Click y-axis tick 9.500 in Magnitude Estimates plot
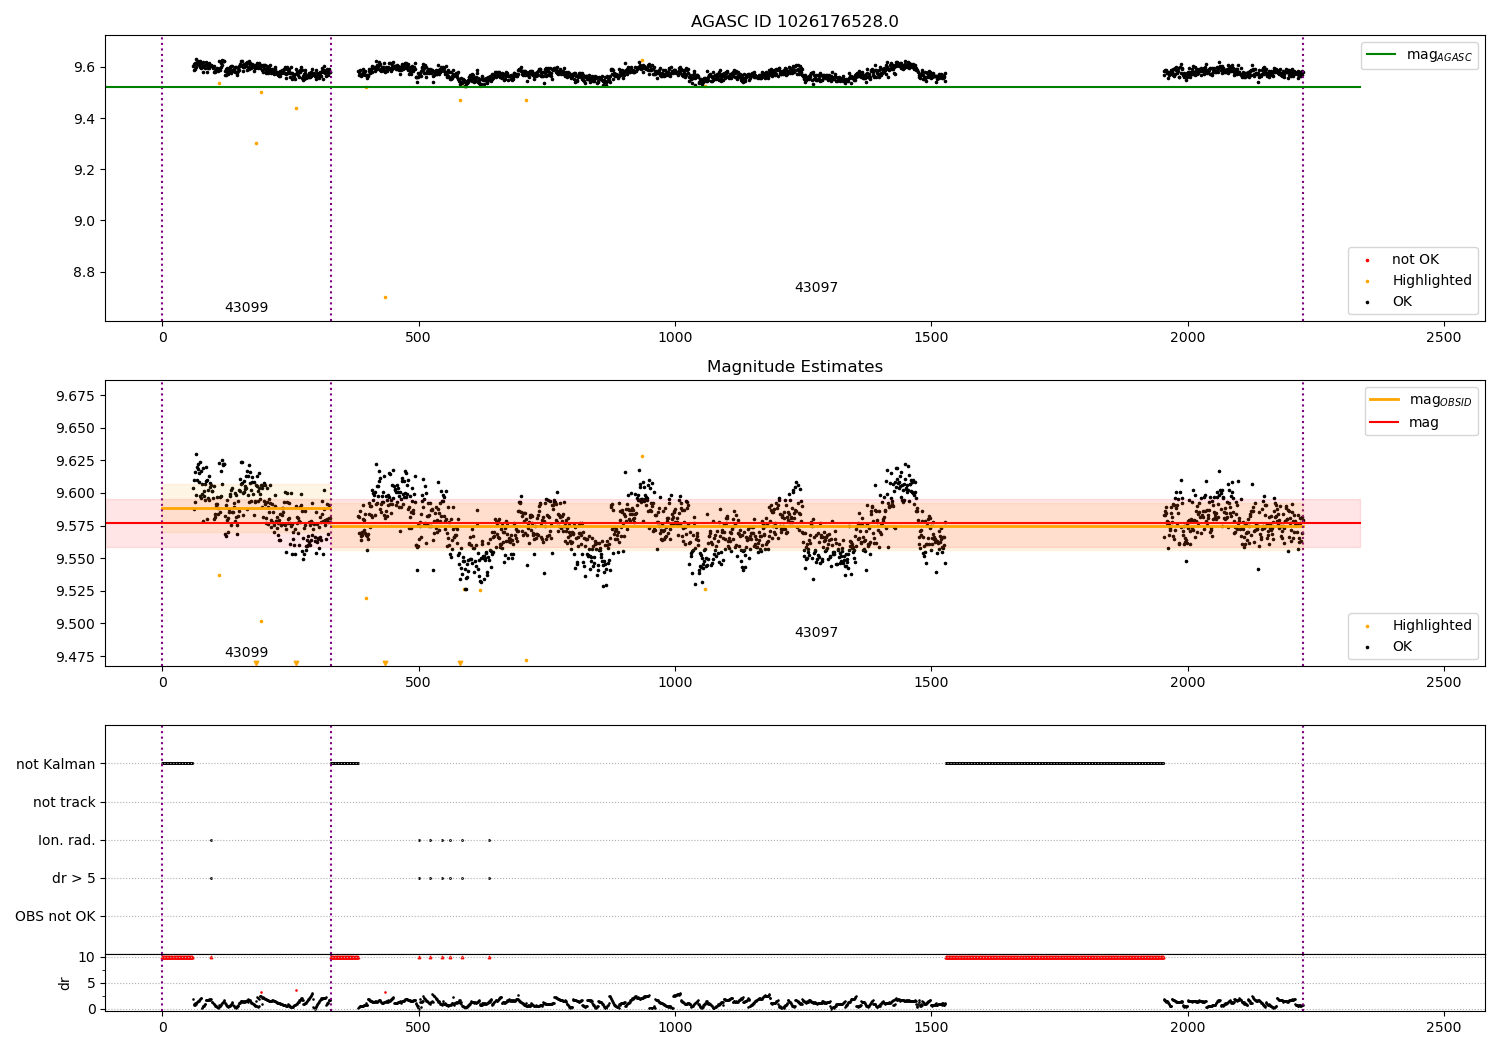 point(76,624)
